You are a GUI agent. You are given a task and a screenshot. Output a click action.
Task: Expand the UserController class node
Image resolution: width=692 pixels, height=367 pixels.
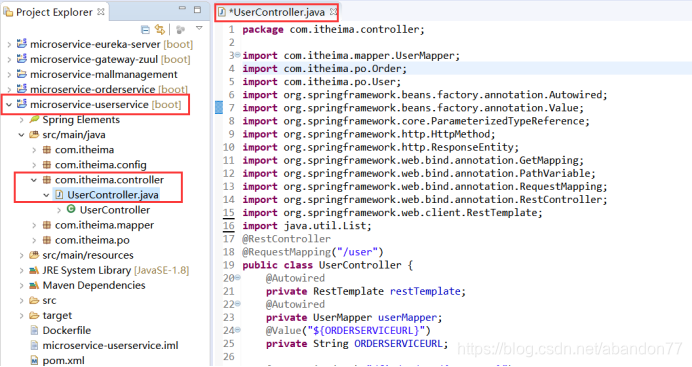click(x=59, y=210)
